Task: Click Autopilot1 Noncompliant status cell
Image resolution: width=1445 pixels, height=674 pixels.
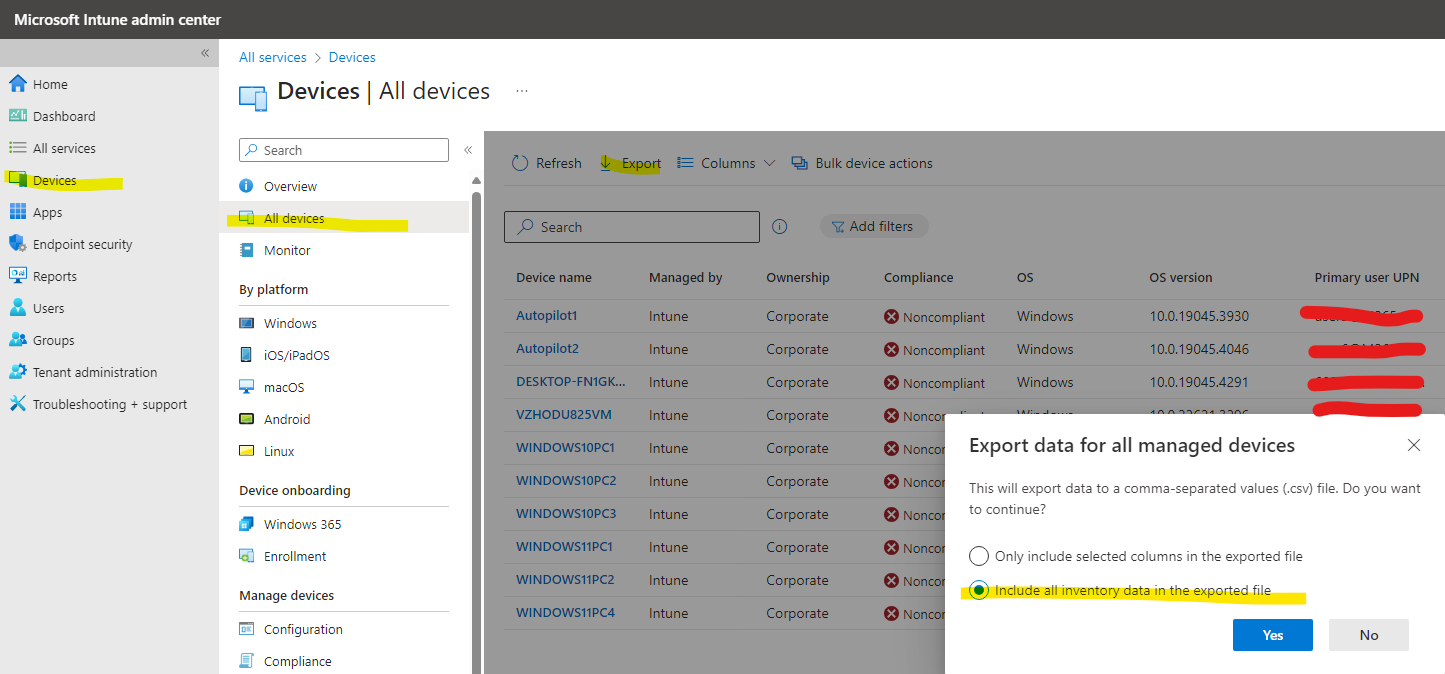Action: [935, 316]
